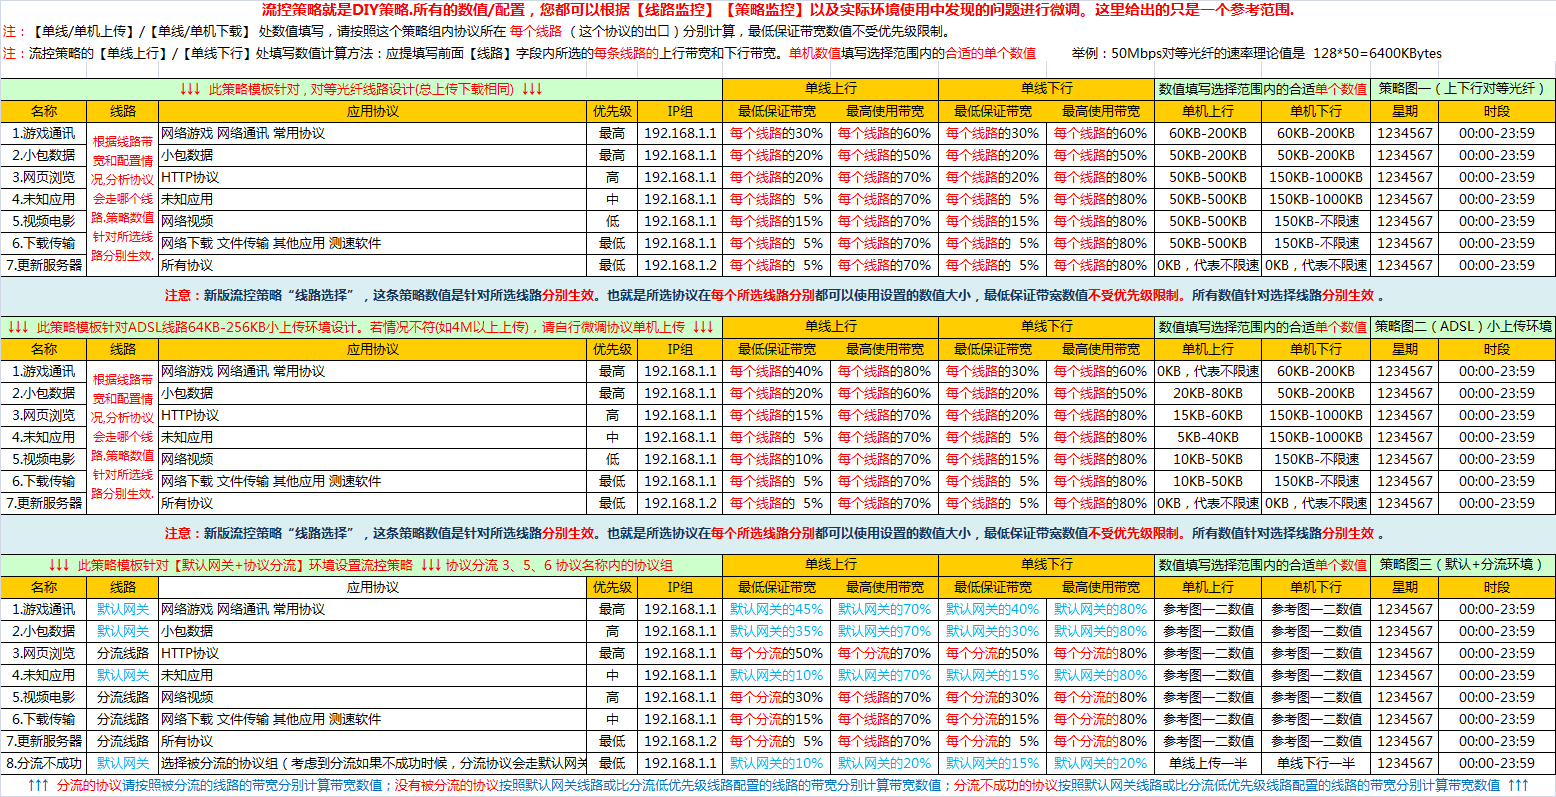Select the '每个线路的40%' cell
Image resolution: width=1556 pixels, height=797 pixels.
776,371
